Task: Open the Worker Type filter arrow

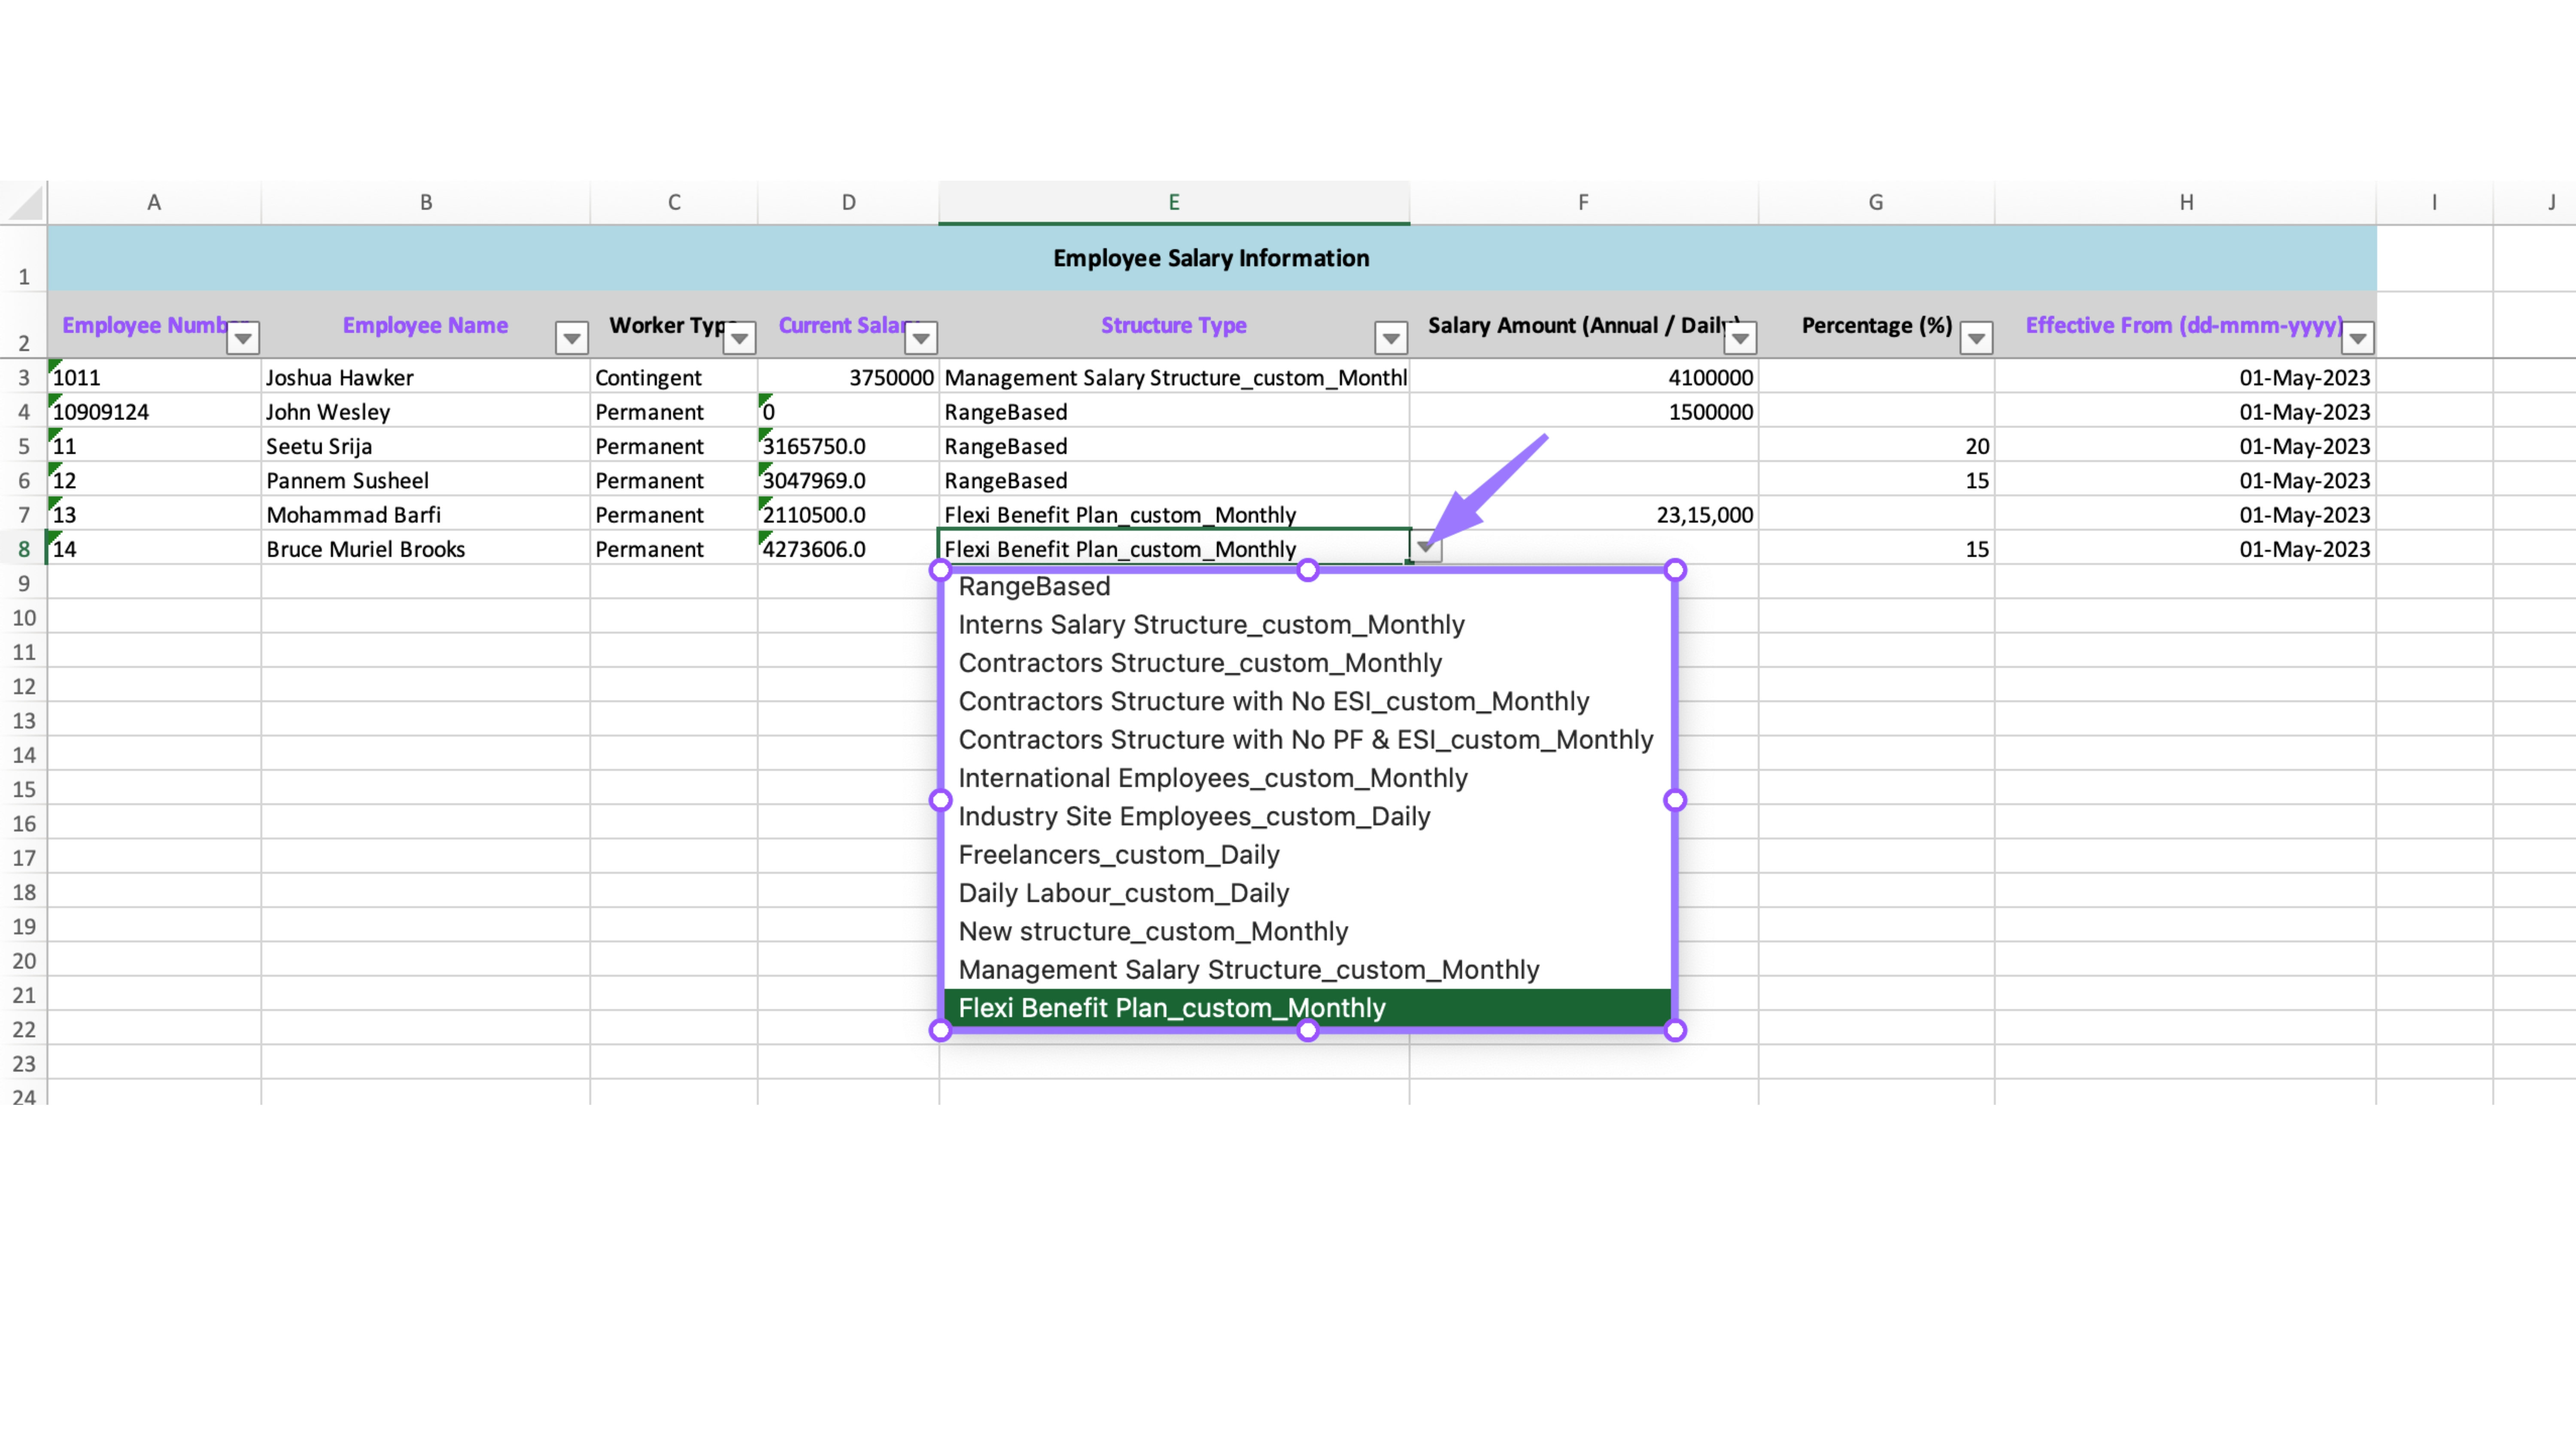Action: [739, 338]
